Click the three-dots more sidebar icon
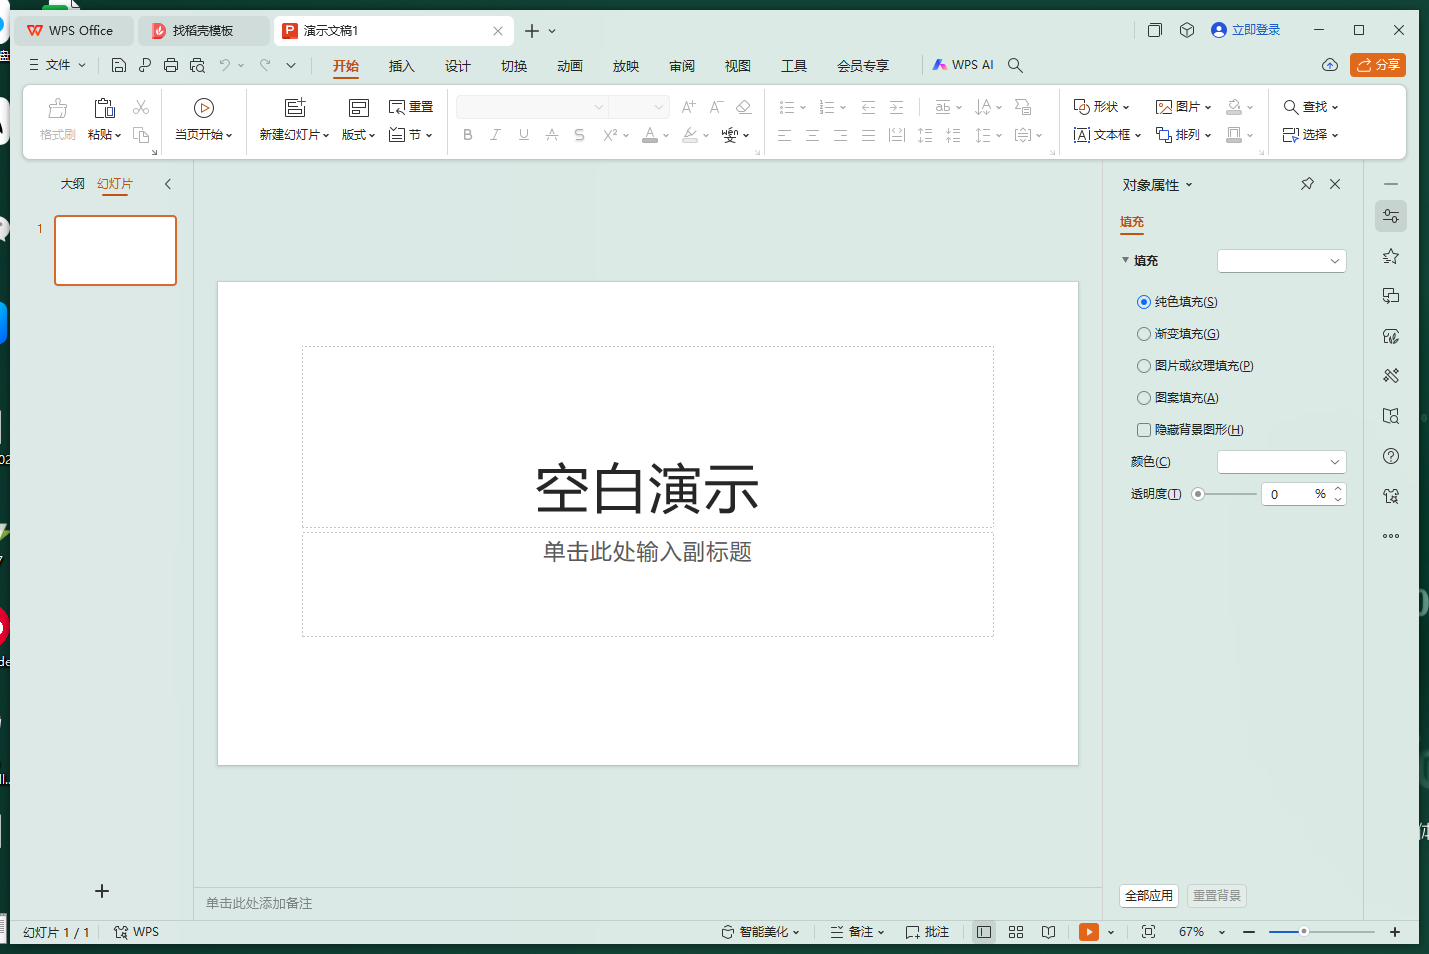Screen dimensions: 1429x954 coord(1391,536)
